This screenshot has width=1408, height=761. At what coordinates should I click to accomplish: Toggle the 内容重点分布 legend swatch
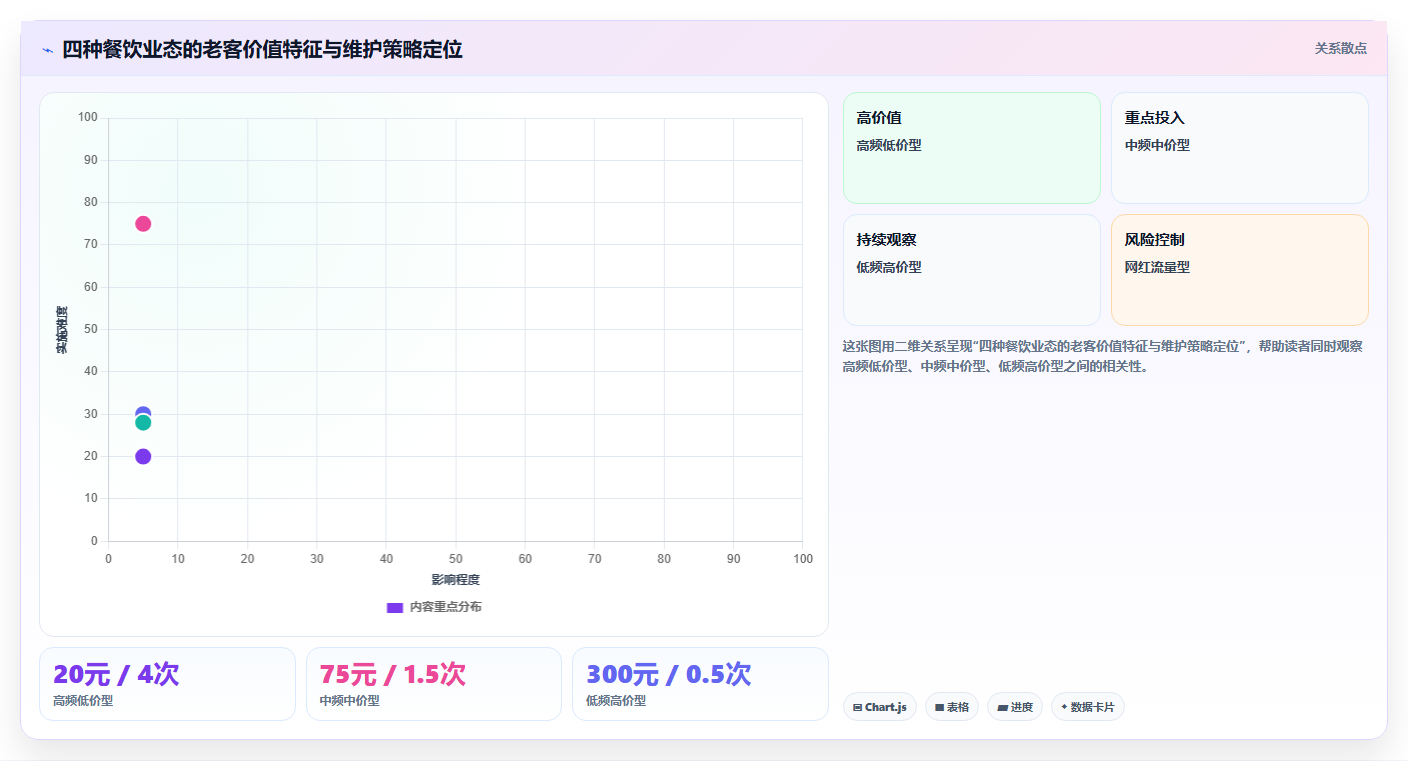click(395, 607)
